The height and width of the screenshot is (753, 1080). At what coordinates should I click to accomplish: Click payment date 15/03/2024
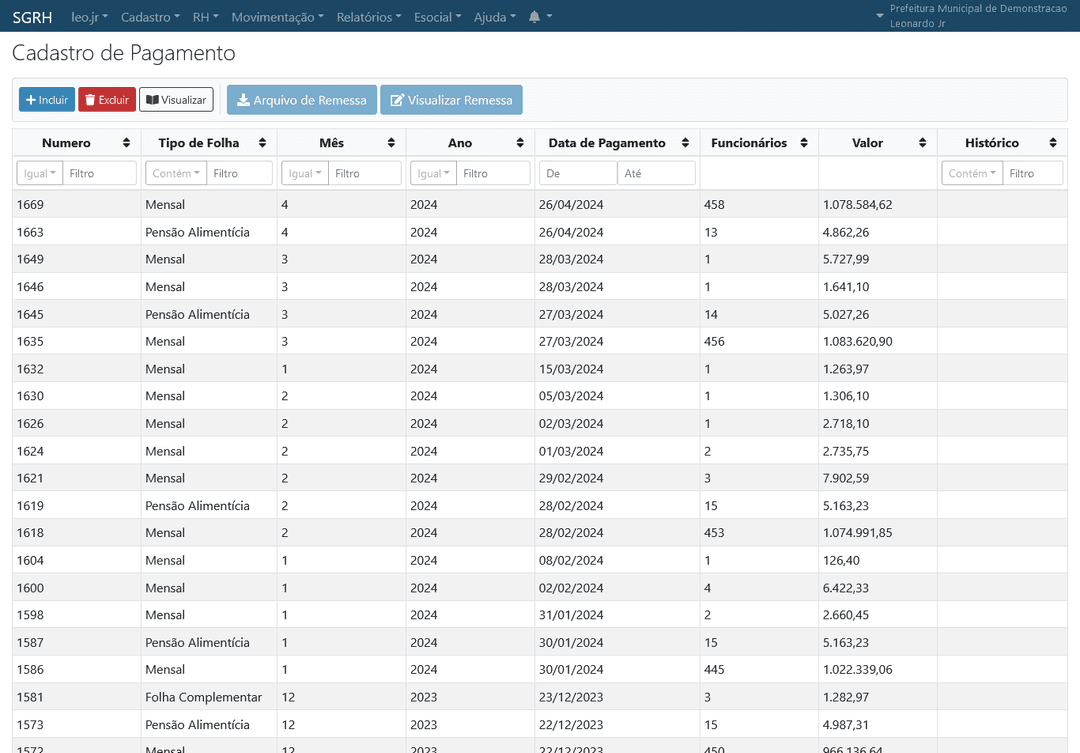click(571, 369)
